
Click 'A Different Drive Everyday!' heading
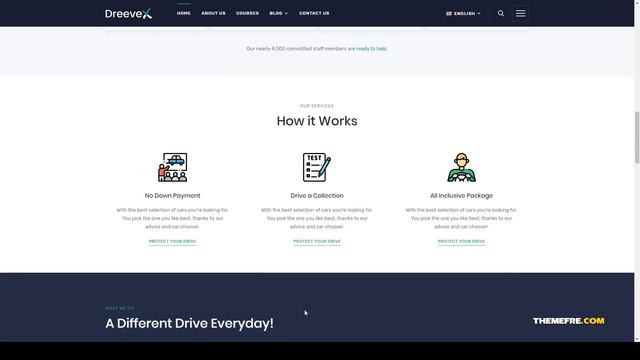point(189,323)
